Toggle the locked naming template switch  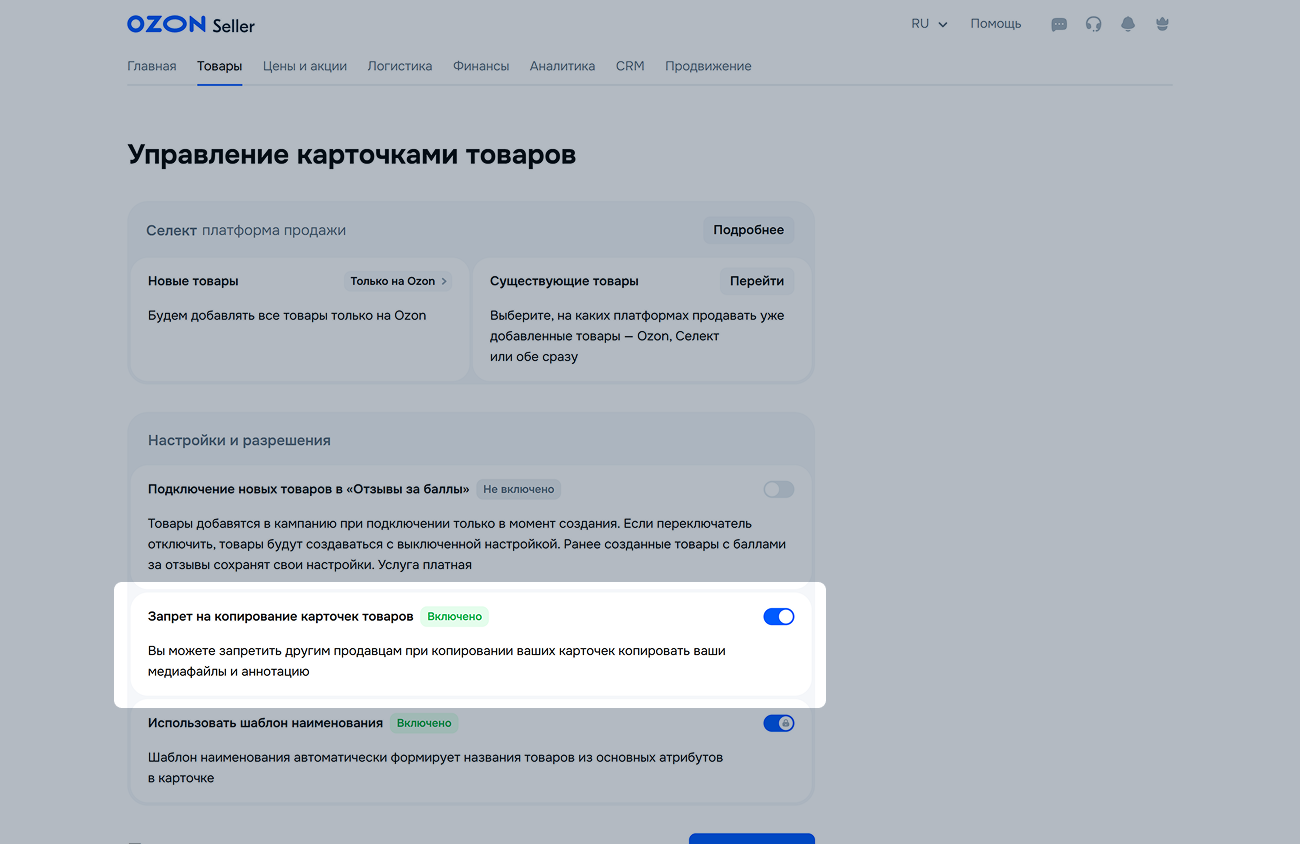click(x=778, y=723)
